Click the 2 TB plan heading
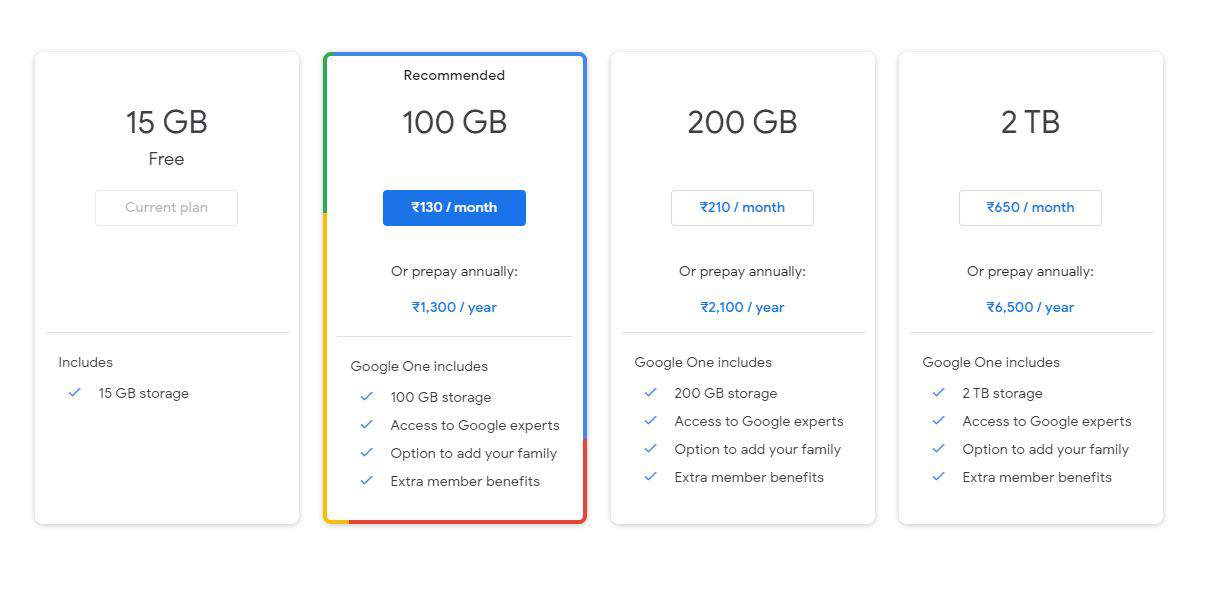 [1030, 122]
